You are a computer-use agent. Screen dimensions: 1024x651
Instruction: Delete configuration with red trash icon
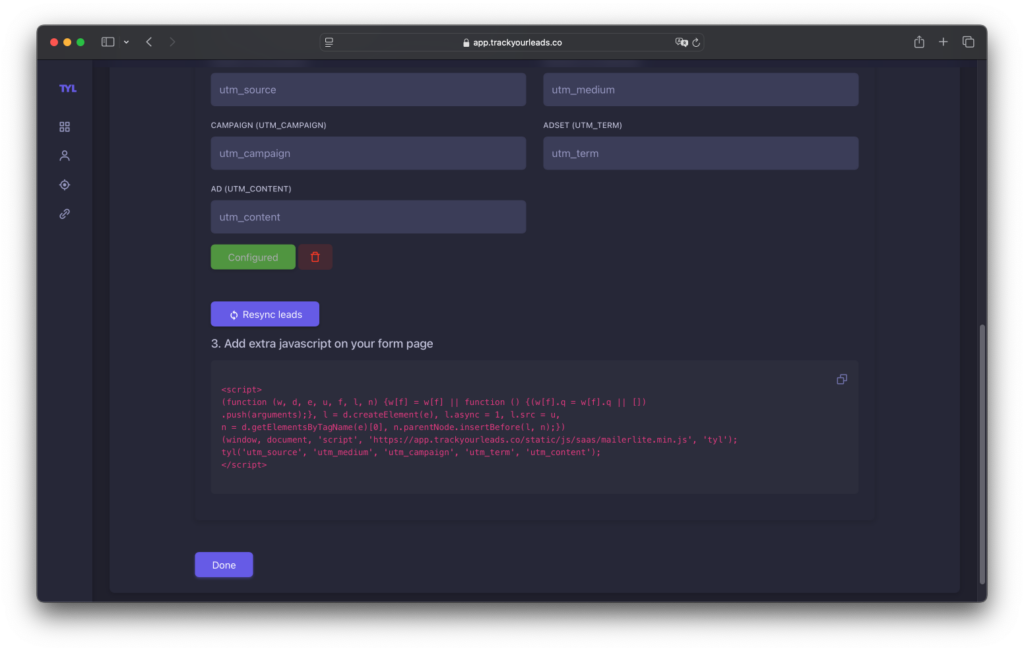click(315, 257)
